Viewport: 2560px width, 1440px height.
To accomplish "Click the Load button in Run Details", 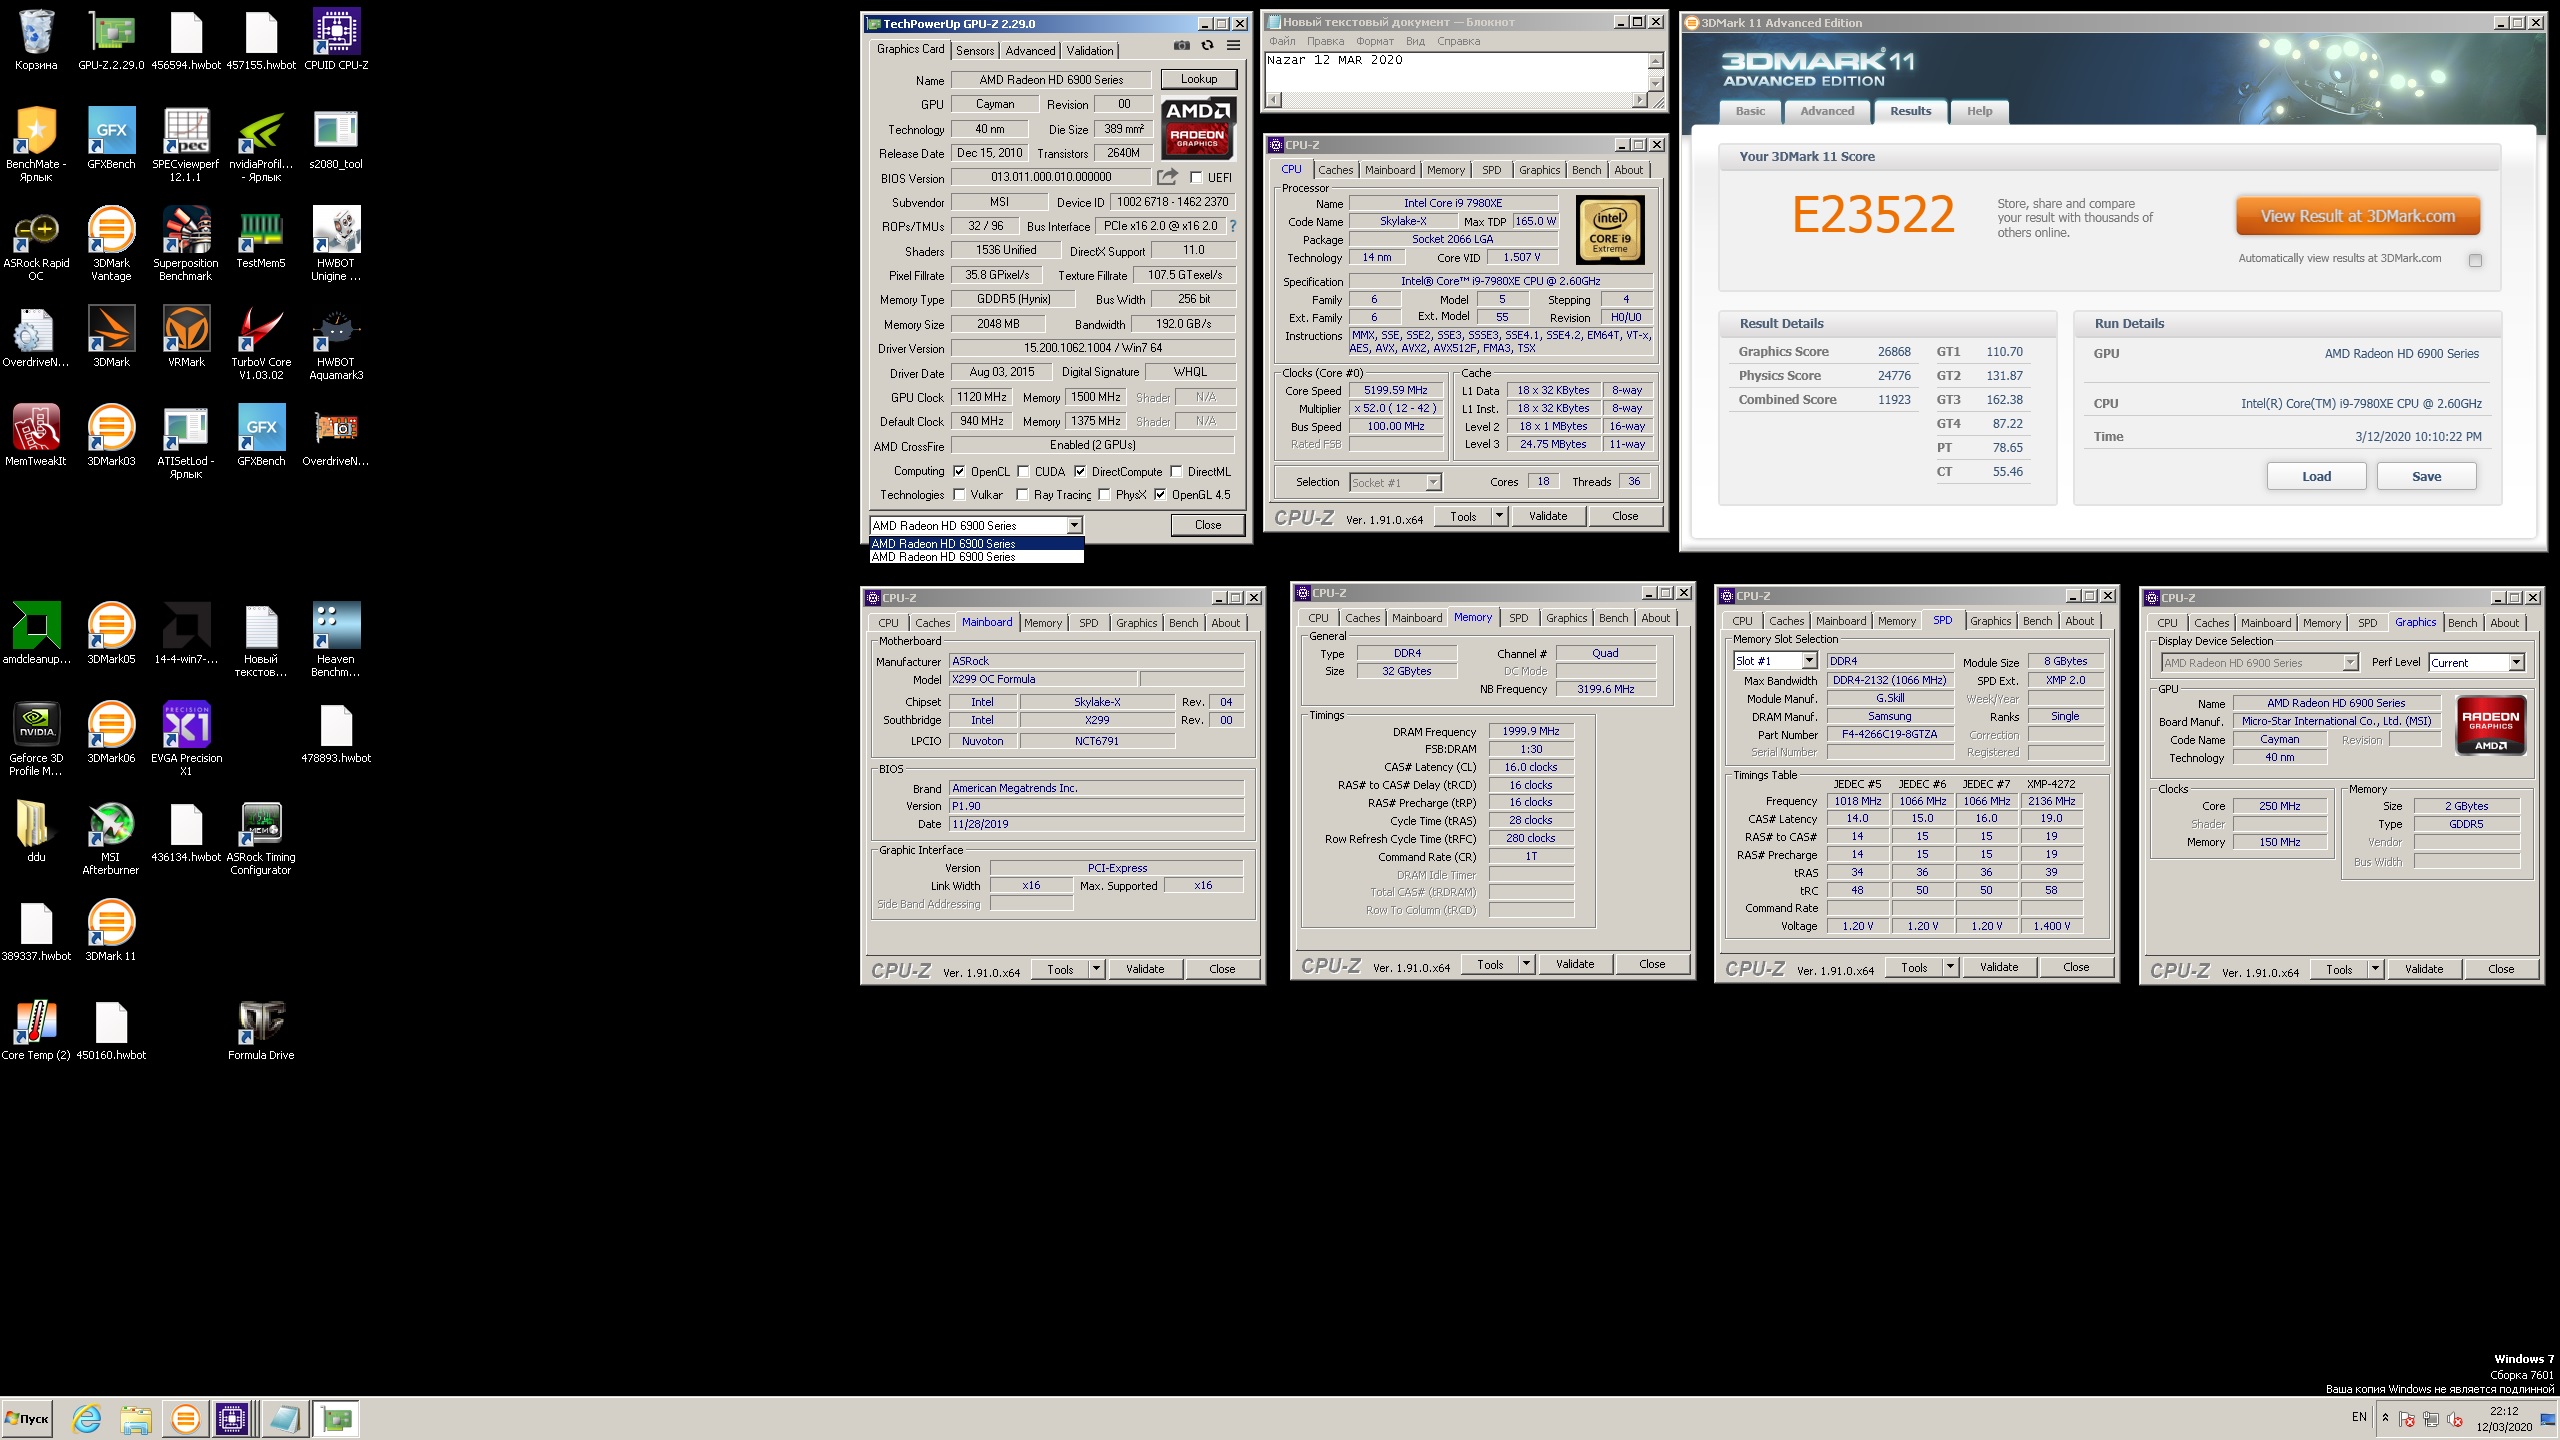I will (x=2316, y=477).
